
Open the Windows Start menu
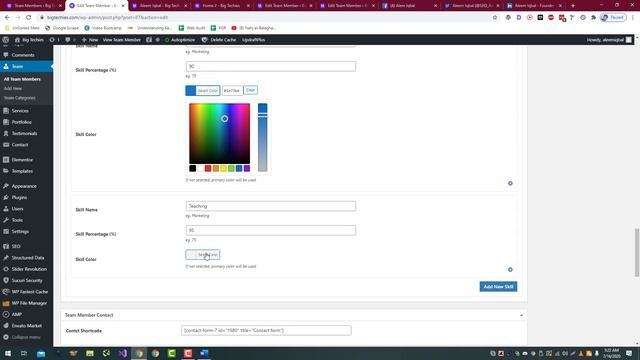coord(8,353)
